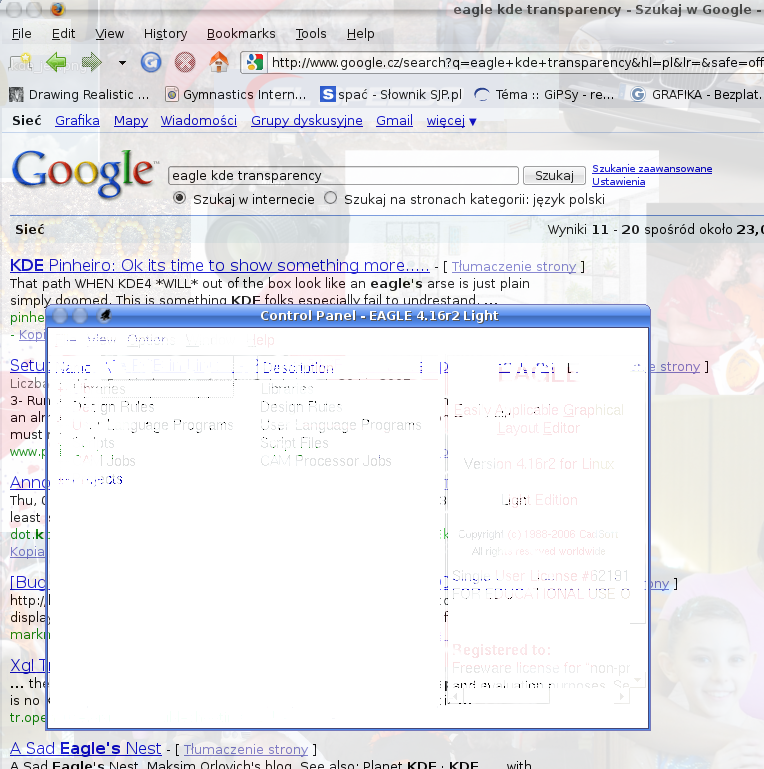Viewport: 764px width, 769px height.
Task: Open the Firefox Help menu
Action: pyautogui.click(x=360, y=34)
